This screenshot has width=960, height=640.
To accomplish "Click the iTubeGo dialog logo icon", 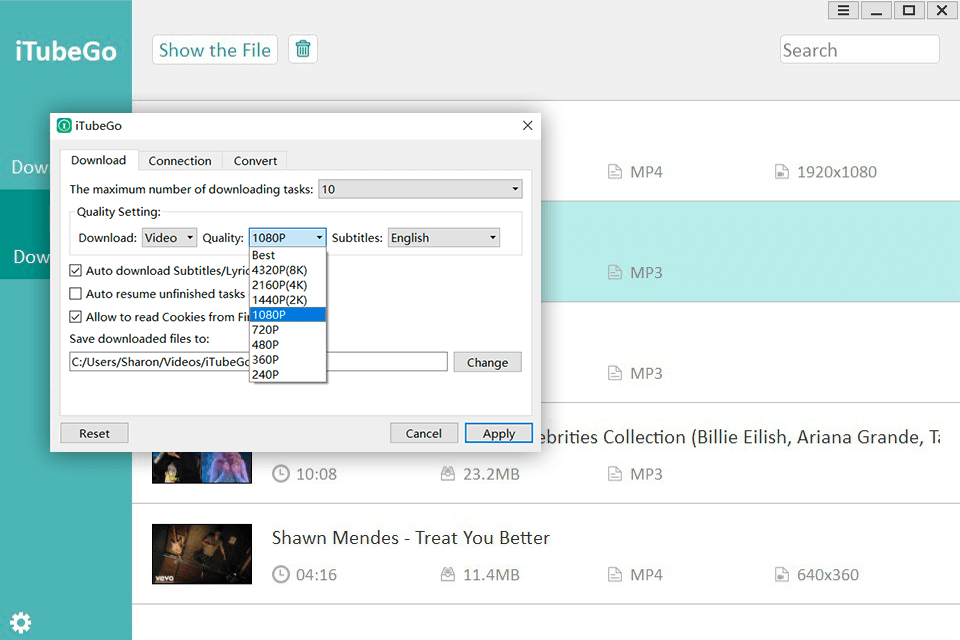I will point(64,126).
